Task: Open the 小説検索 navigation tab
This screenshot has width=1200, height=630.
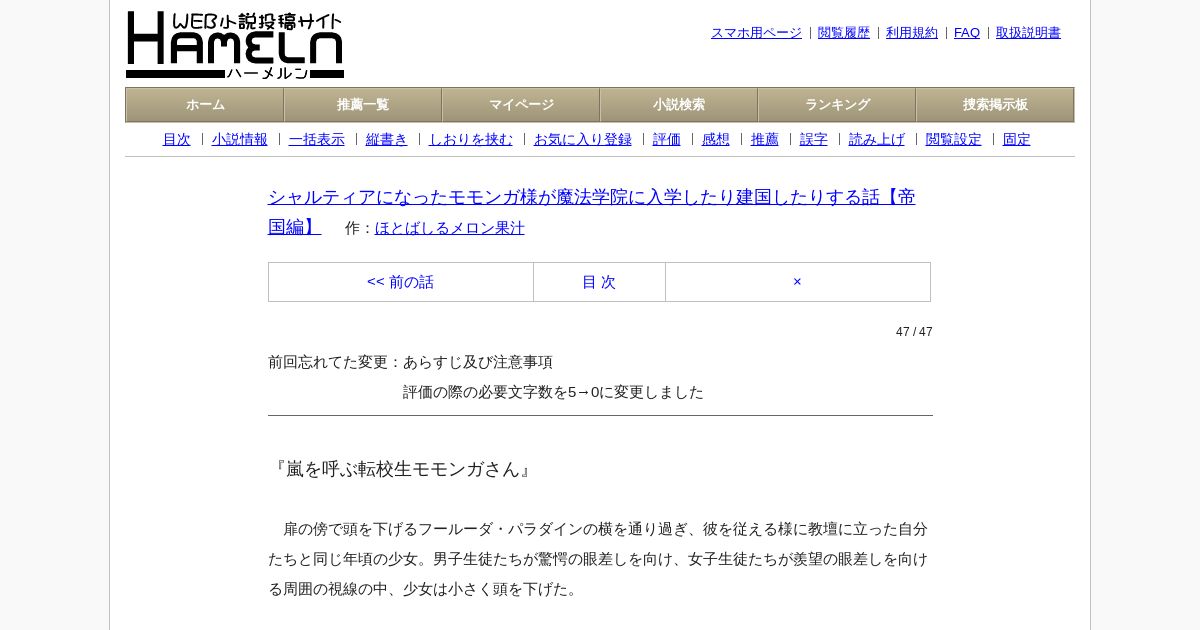Action: coord(679,105)
